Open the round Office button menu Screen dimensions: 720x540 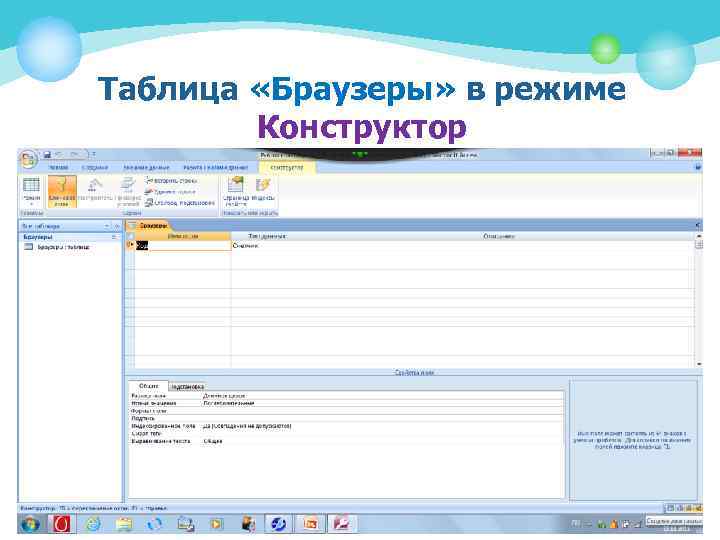coord(28,159)
